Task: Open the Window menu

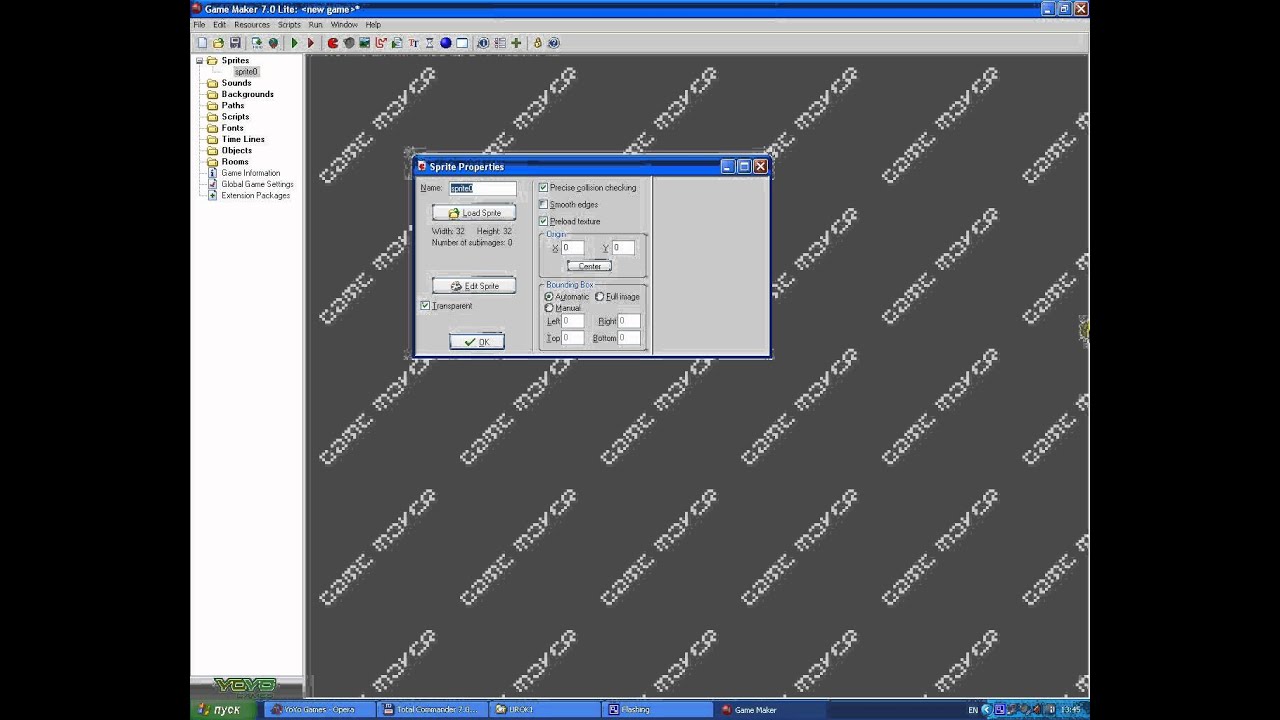Action: (x=344, y=24)
